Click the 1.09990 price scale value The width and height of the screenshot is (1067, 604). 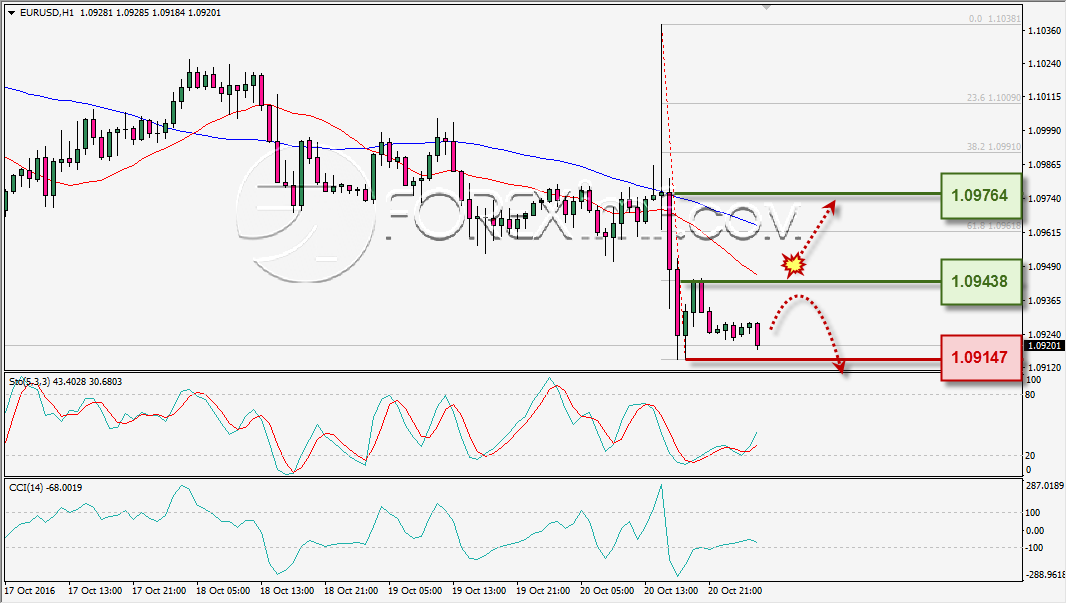tap(1045, 131)
